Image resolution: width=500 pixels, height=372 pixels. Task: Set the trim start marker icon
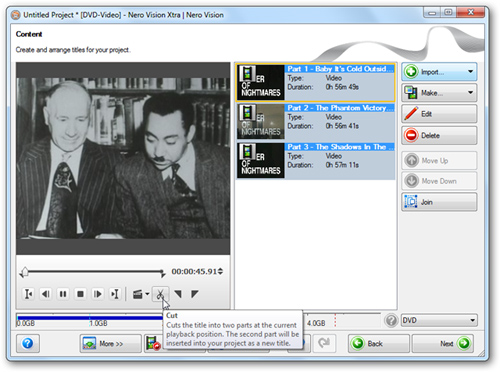pos(178,294)
